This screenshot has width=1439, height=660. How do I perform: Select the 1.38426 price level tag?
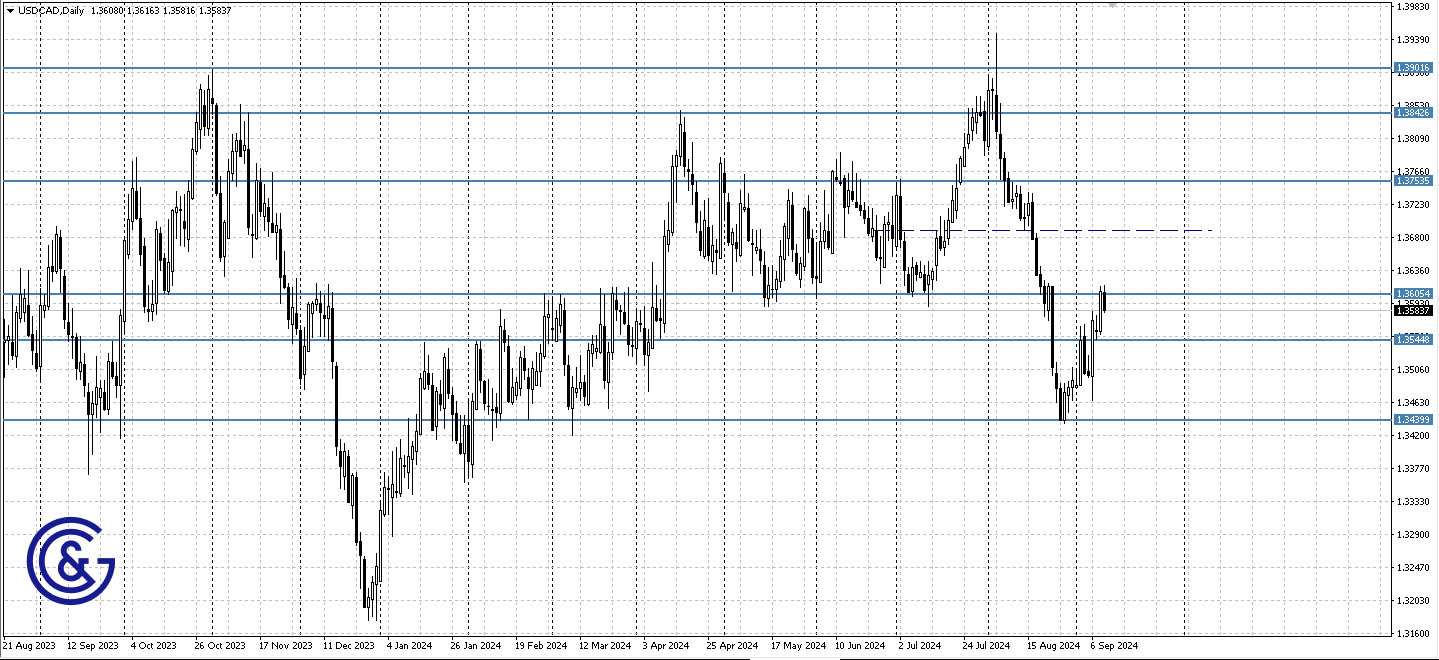point(1413,113)
